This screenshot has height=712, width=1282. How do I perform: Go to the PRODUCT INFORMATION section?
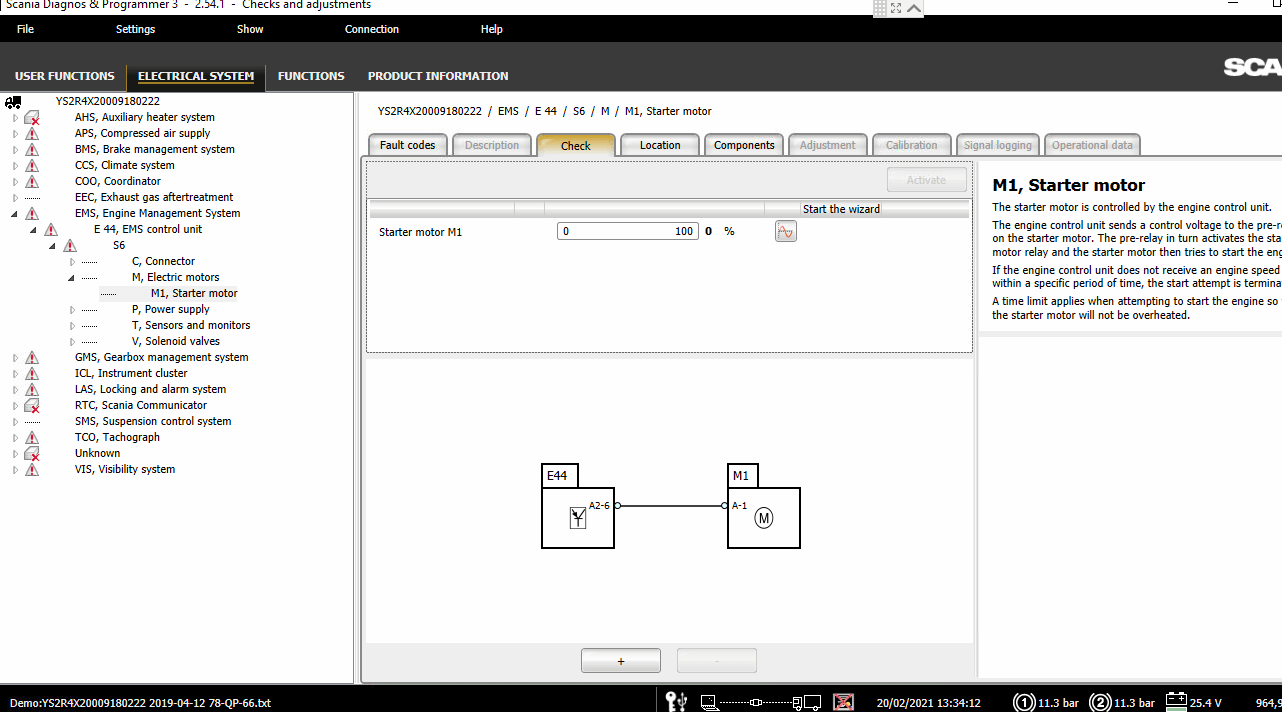click(x=438, y=76)
